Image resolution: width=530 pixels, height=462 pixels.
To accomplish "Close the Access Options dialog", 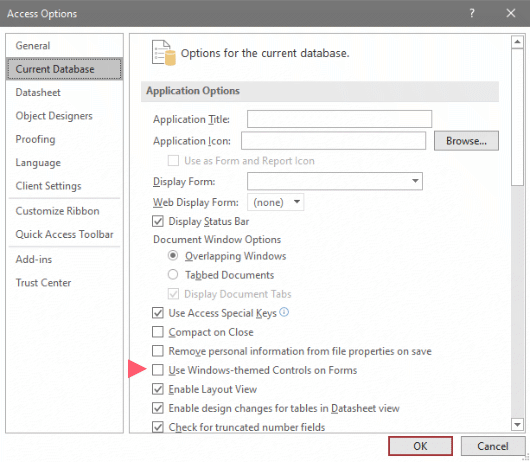I will 510,13.
